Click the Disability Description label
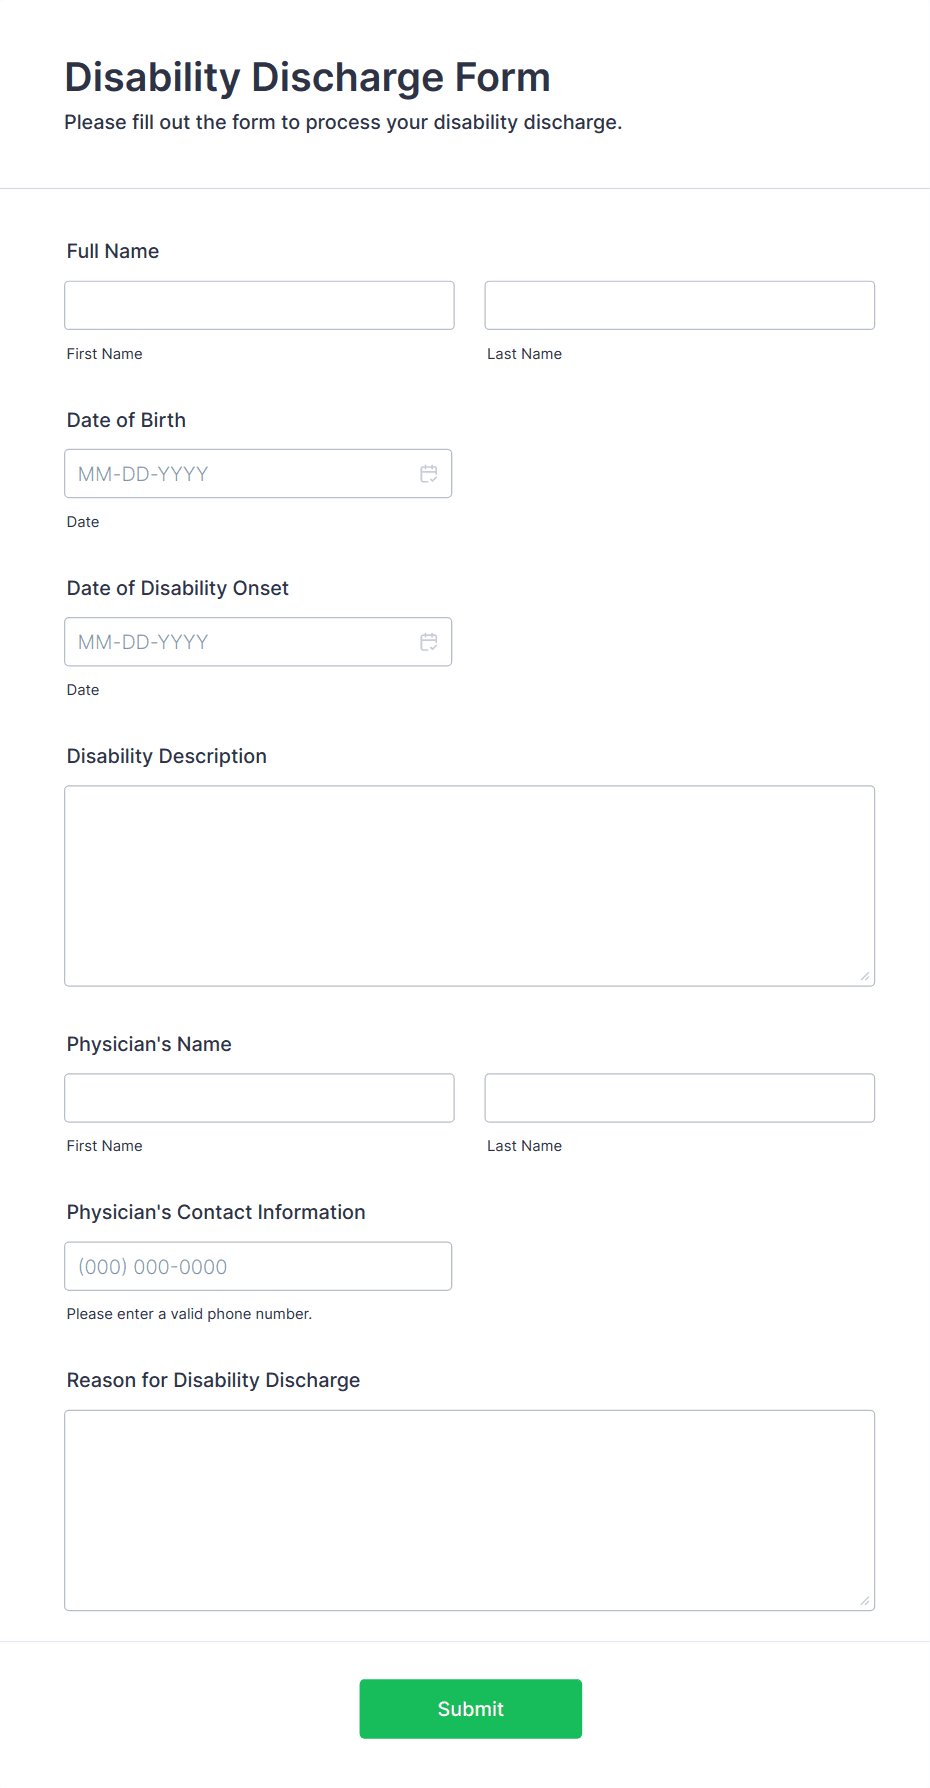The image size is (930, 1788). point(167,756)
